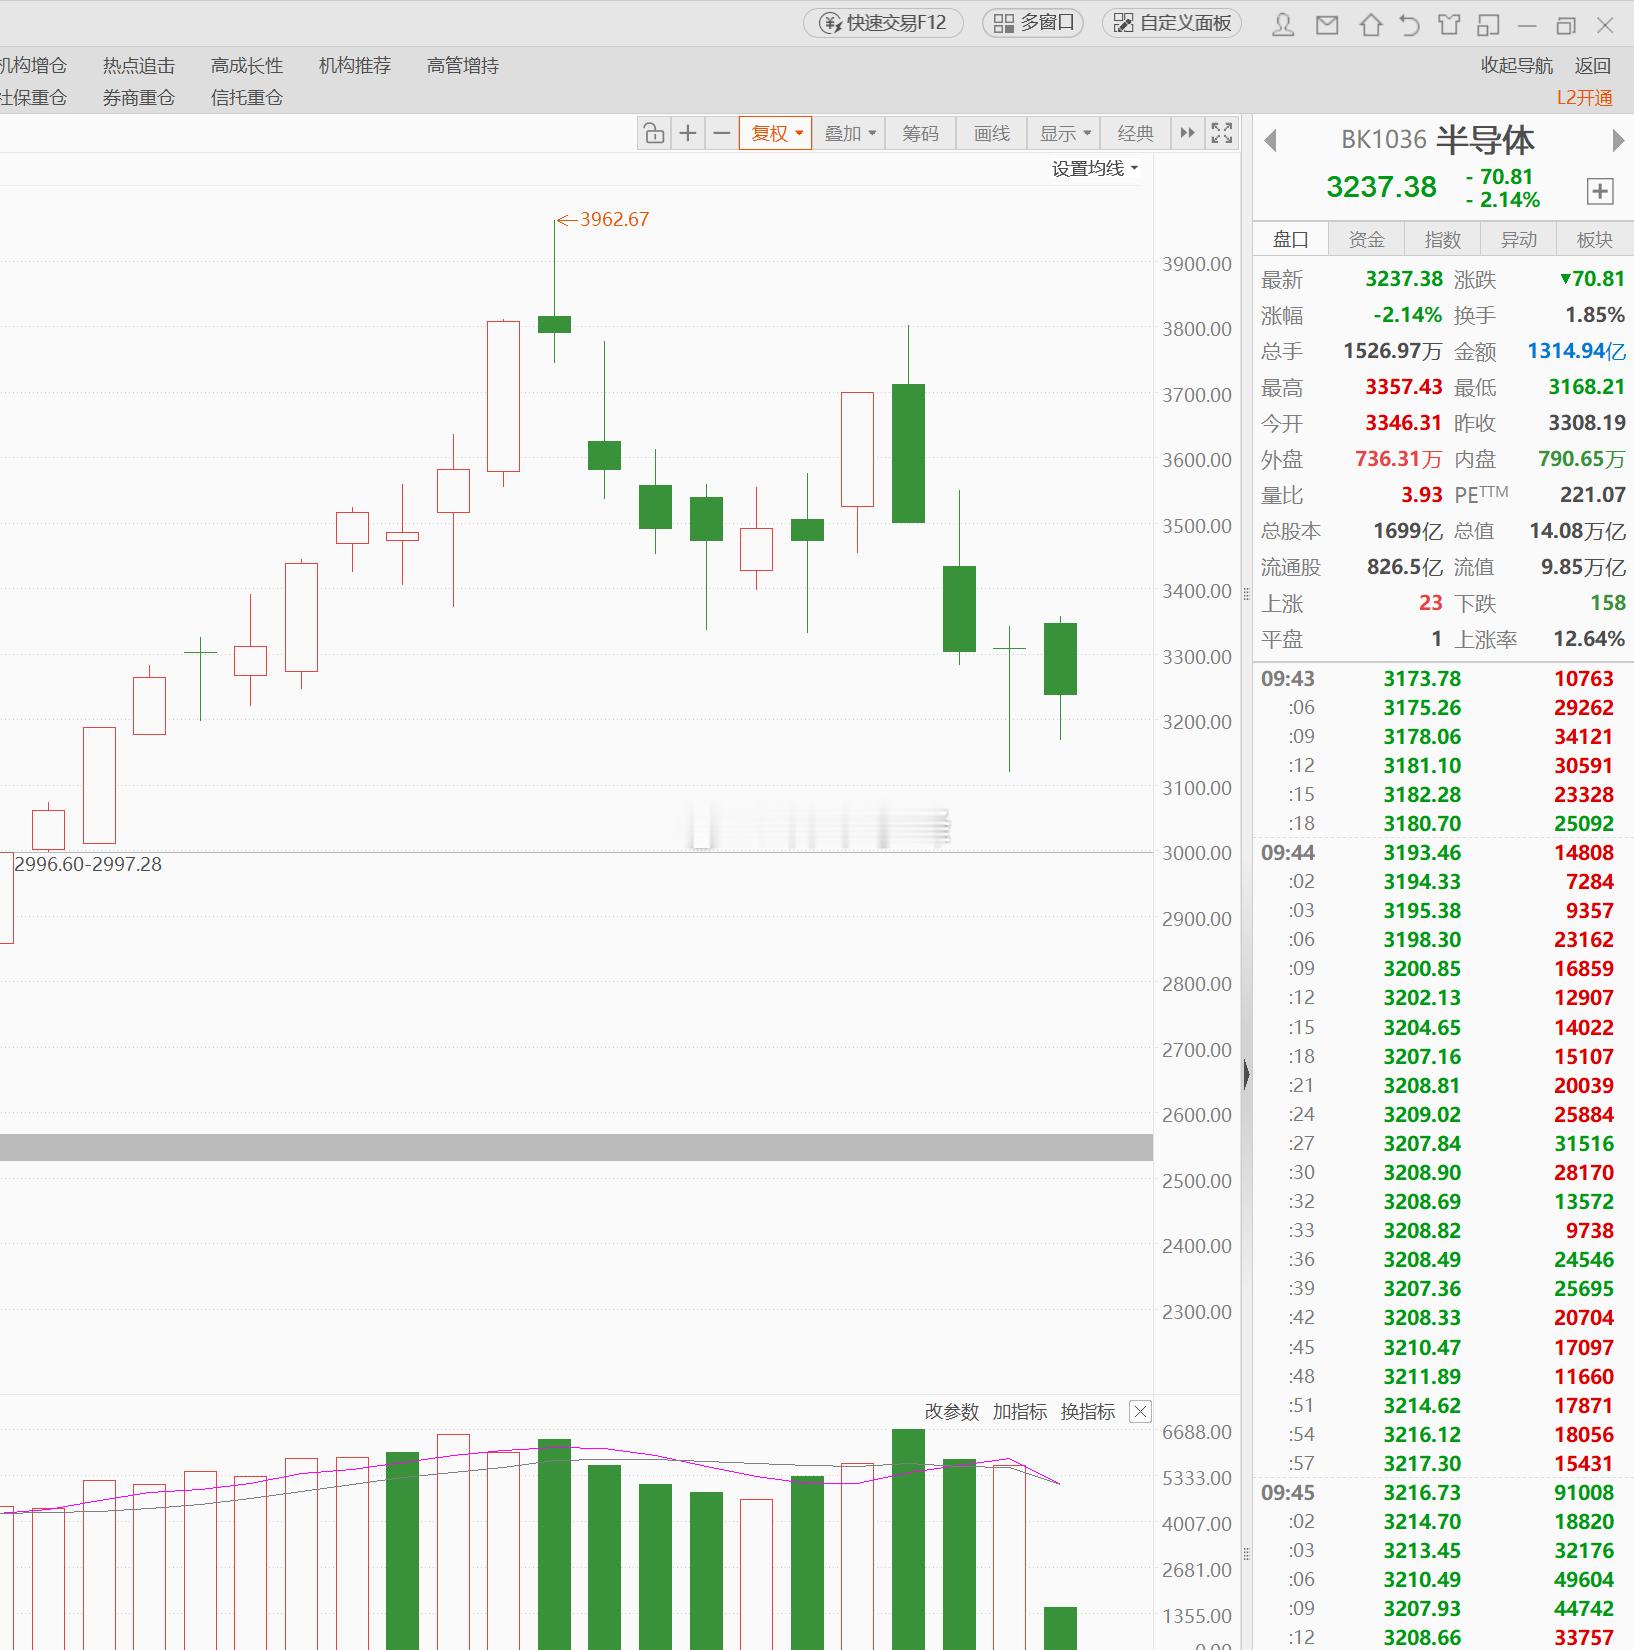Go to home page icon
The width and height of the screenshot is (1634, 1650).
coord(1370,24)
